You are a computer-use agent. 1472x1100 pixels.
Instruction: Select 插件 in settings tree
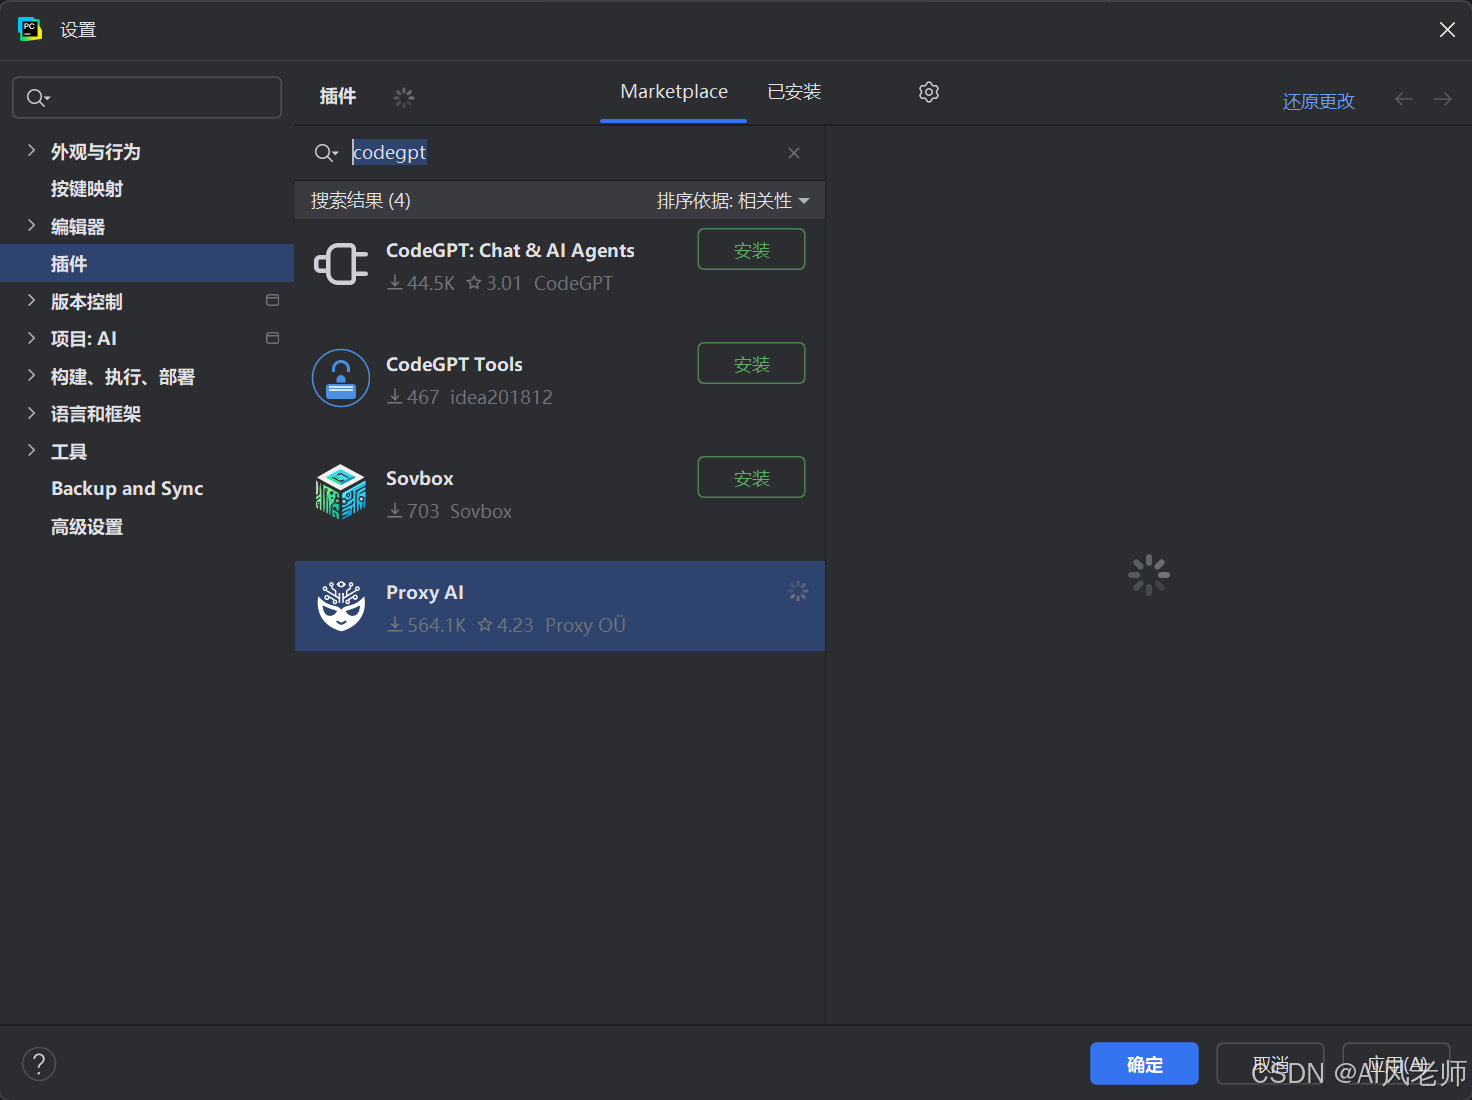(x=147, y=264)
